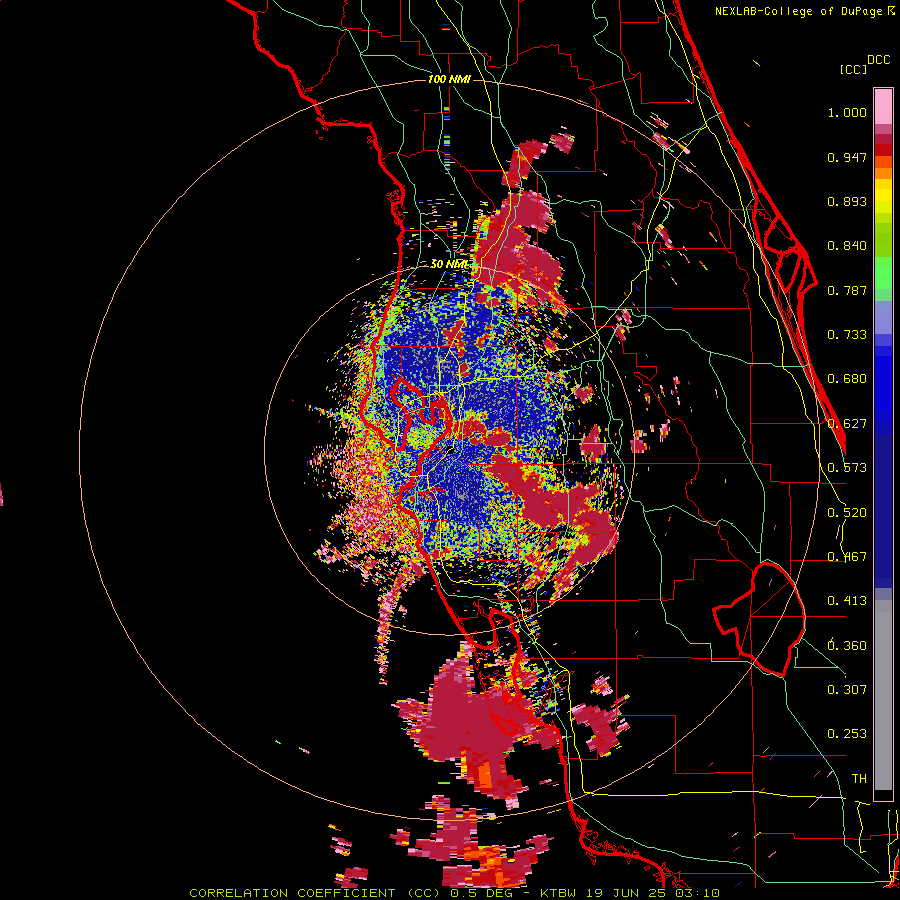The image size is (900, 900).
Task: Select the 0.947 scale value
Action: pyautogui.click(x=847, y=157)
